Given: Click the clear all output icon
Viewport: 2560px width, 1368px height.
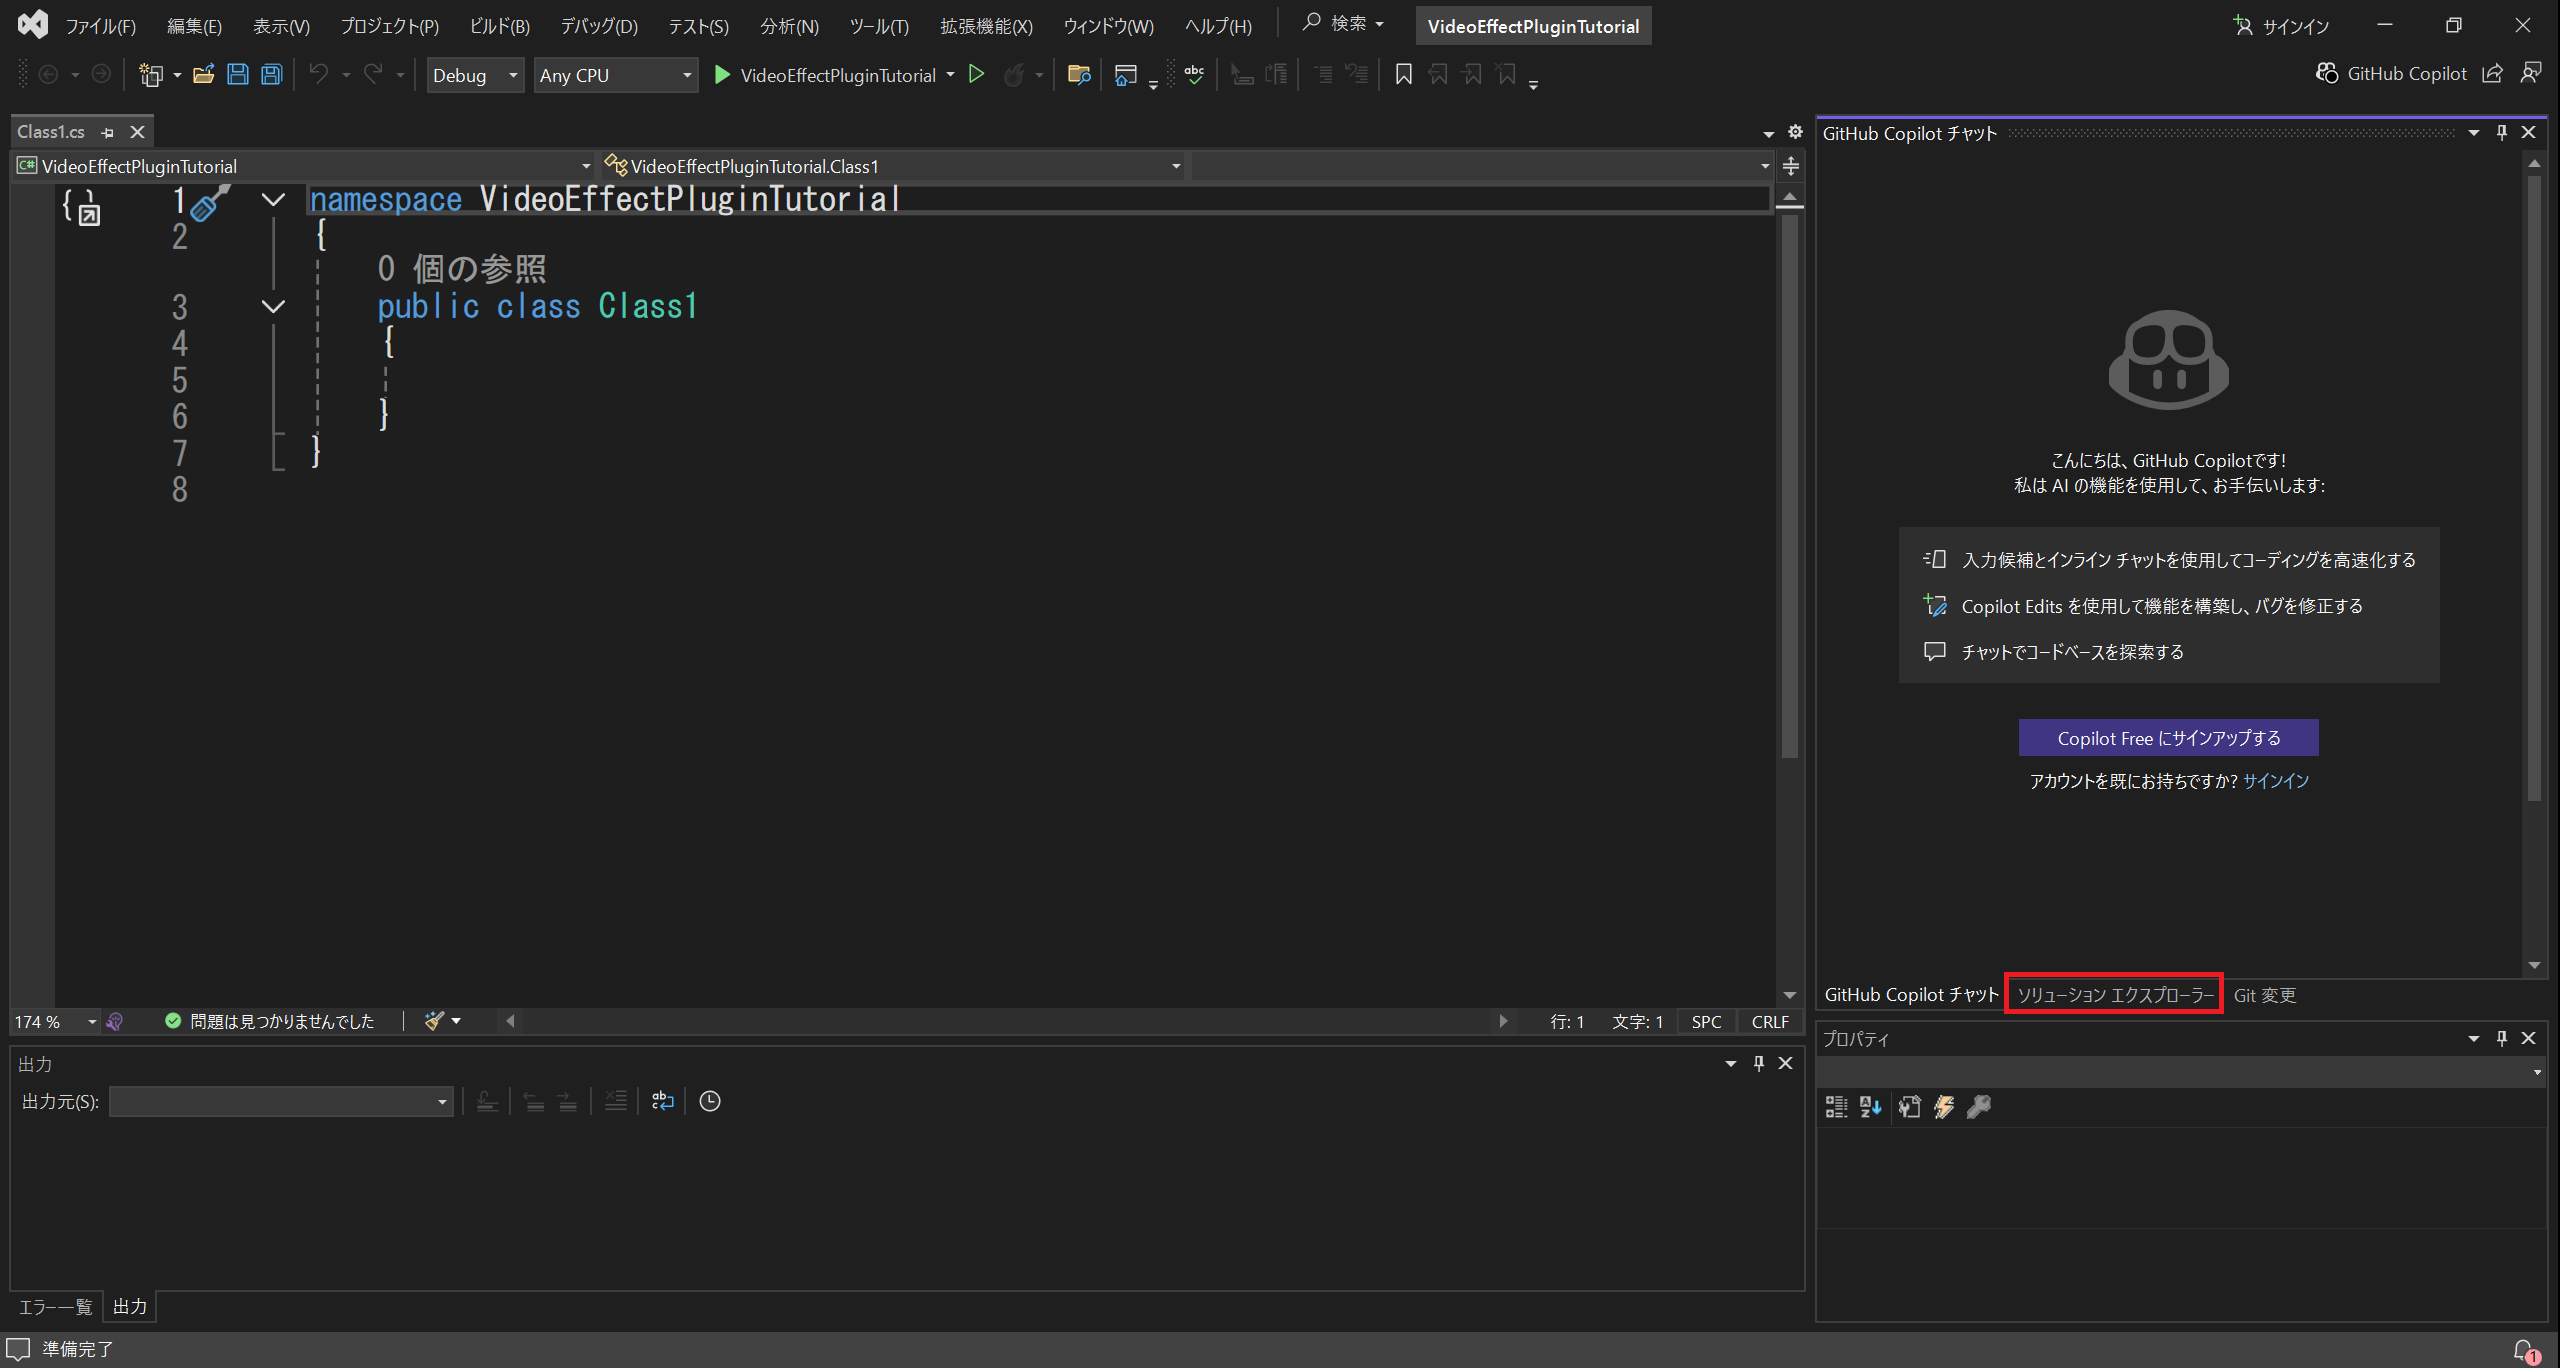Looking at the screenshot, I should (615, 1101).
